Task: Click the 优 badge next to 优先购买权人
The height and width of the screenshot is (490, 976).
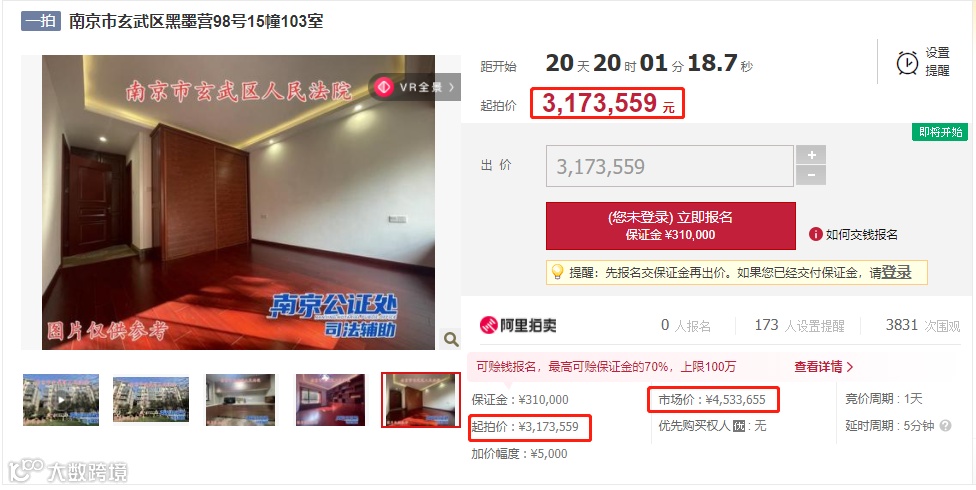Action: (739, 426)
